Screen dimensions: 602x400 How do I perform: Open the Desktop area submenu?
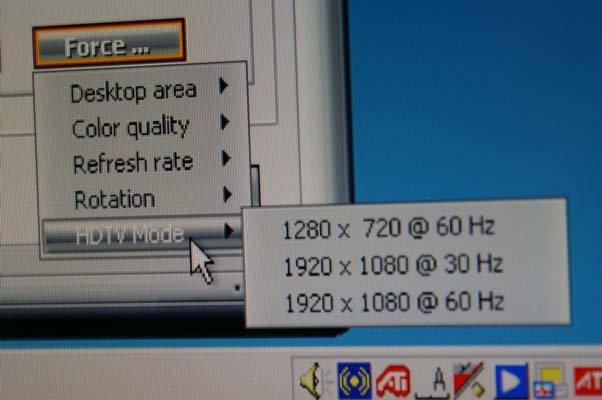pyautogui.click(x=142, y=91)
